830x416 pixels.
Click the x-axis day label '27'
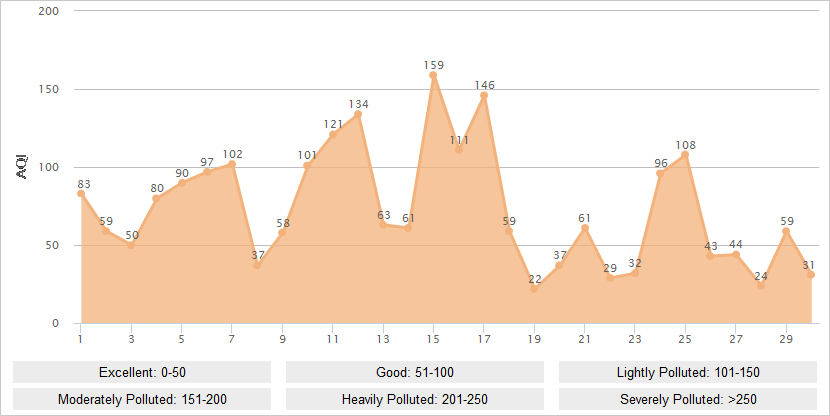click(x=736, y=339)
